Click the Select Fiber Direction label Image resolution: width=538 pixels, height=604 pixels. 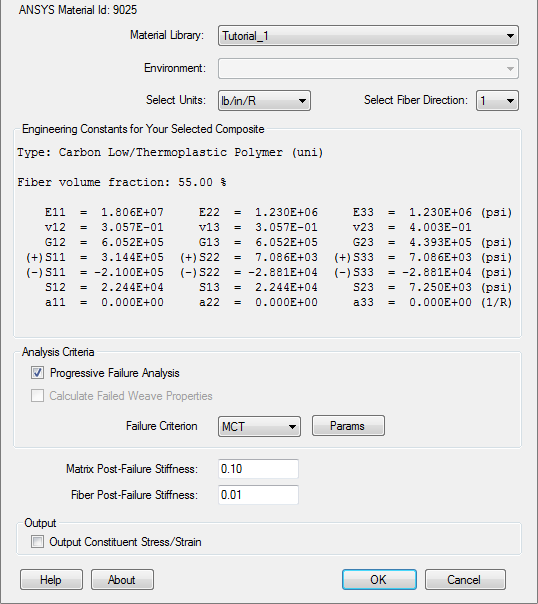tap(416, 100)
